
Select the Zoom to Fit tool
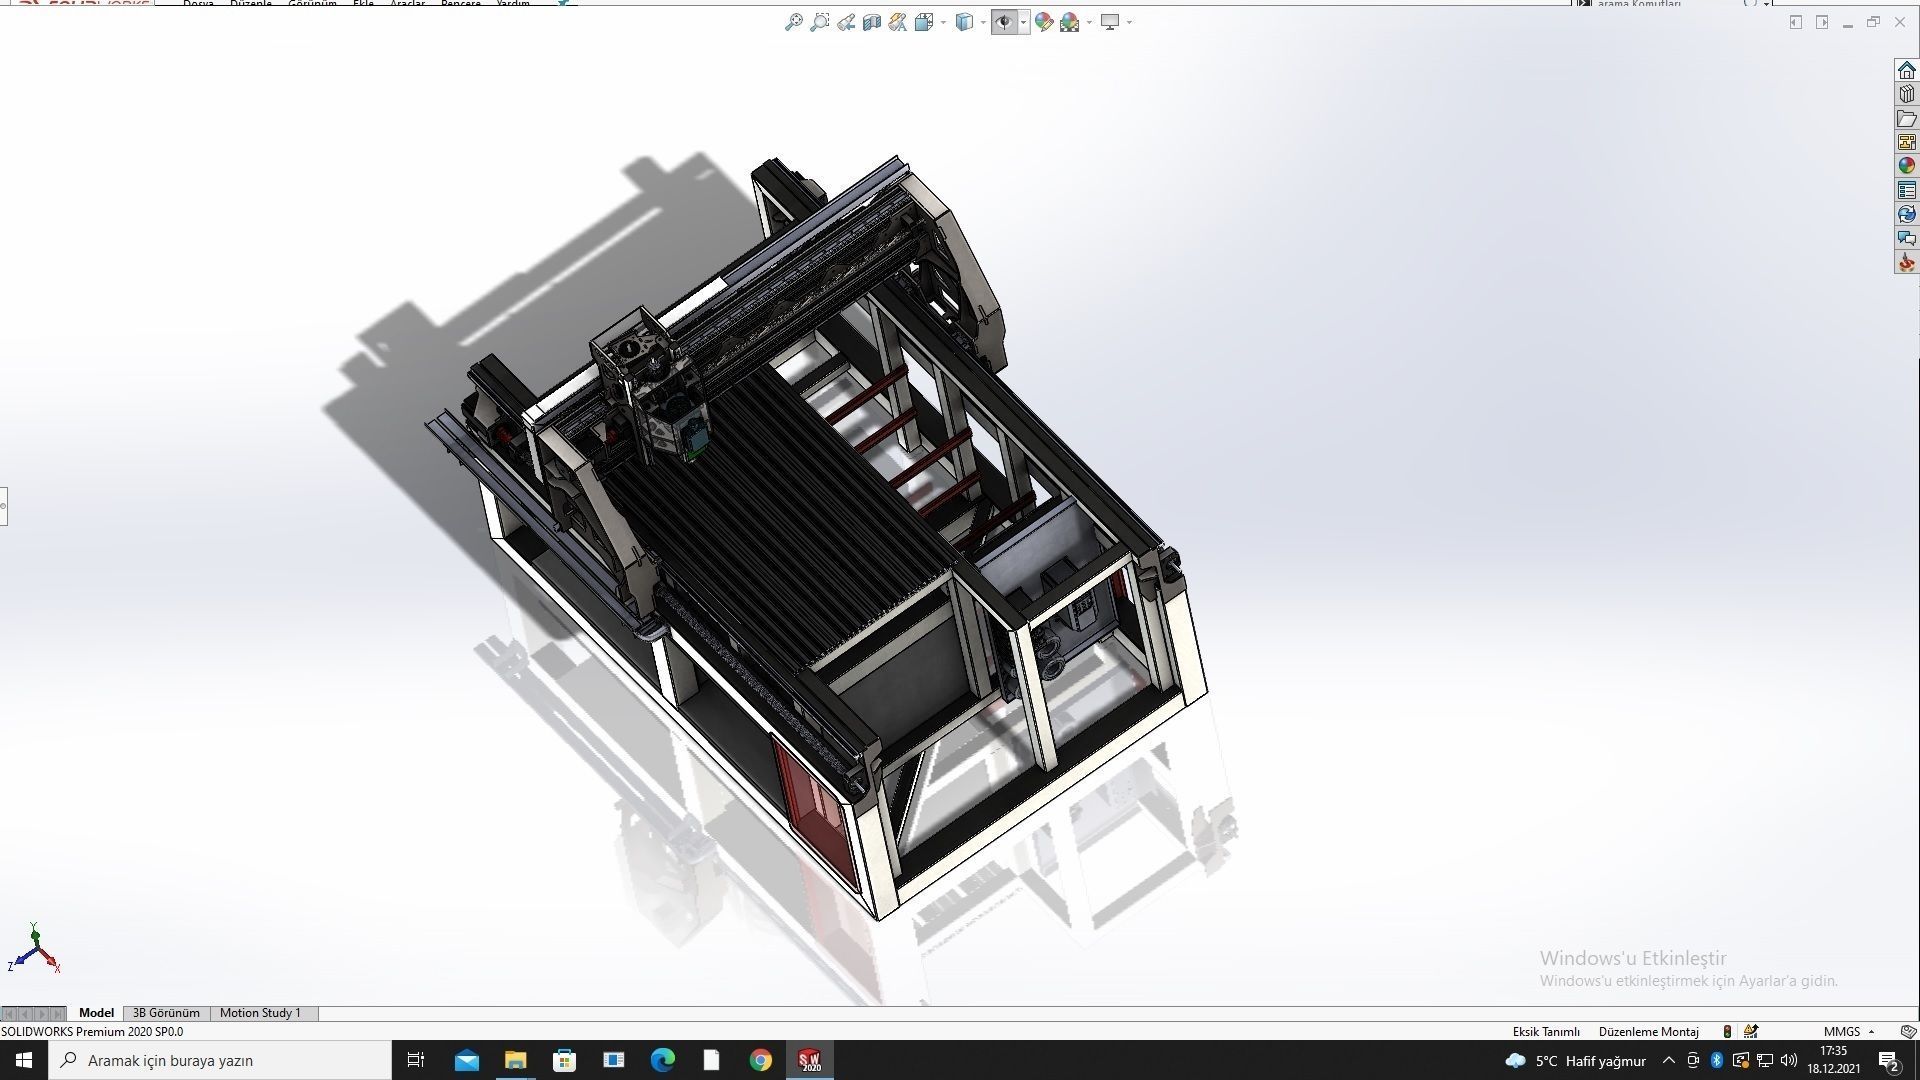795,22
